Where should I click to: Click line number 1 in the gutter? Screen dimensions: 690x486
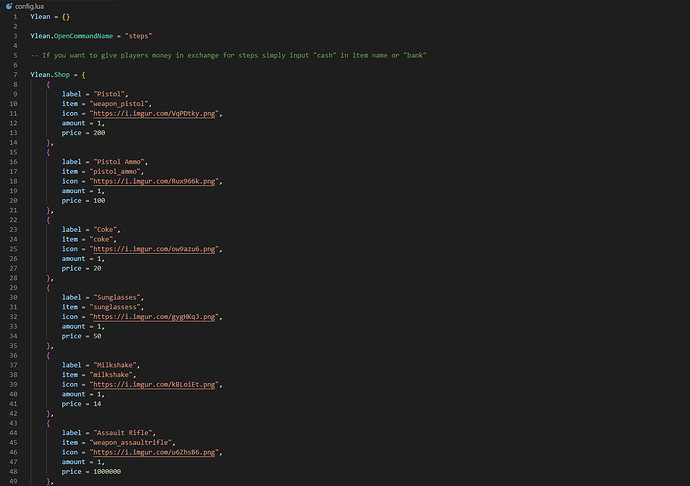click(11, 17)
